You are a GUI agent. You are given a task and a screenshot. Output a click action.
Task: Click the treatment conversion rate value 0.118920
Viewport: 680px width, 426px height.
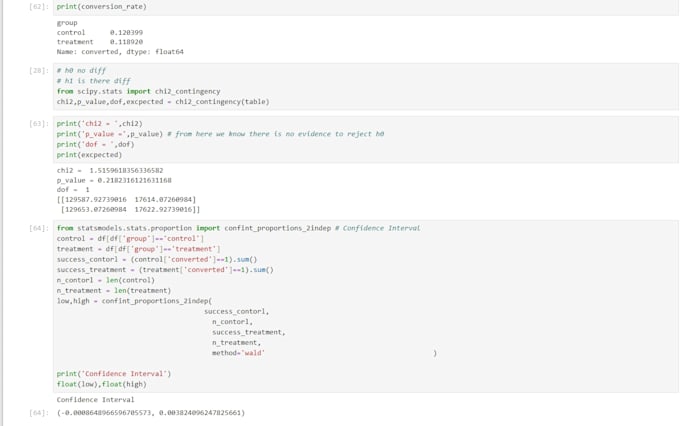pyautogui.click(x=126, y=42)
